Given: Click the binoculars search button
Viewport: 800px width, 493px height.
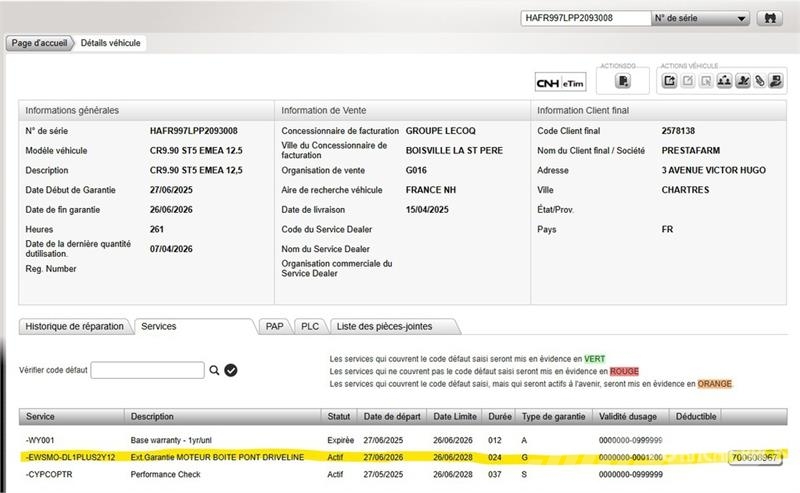Looking at the screenshot, I should 769,18.
